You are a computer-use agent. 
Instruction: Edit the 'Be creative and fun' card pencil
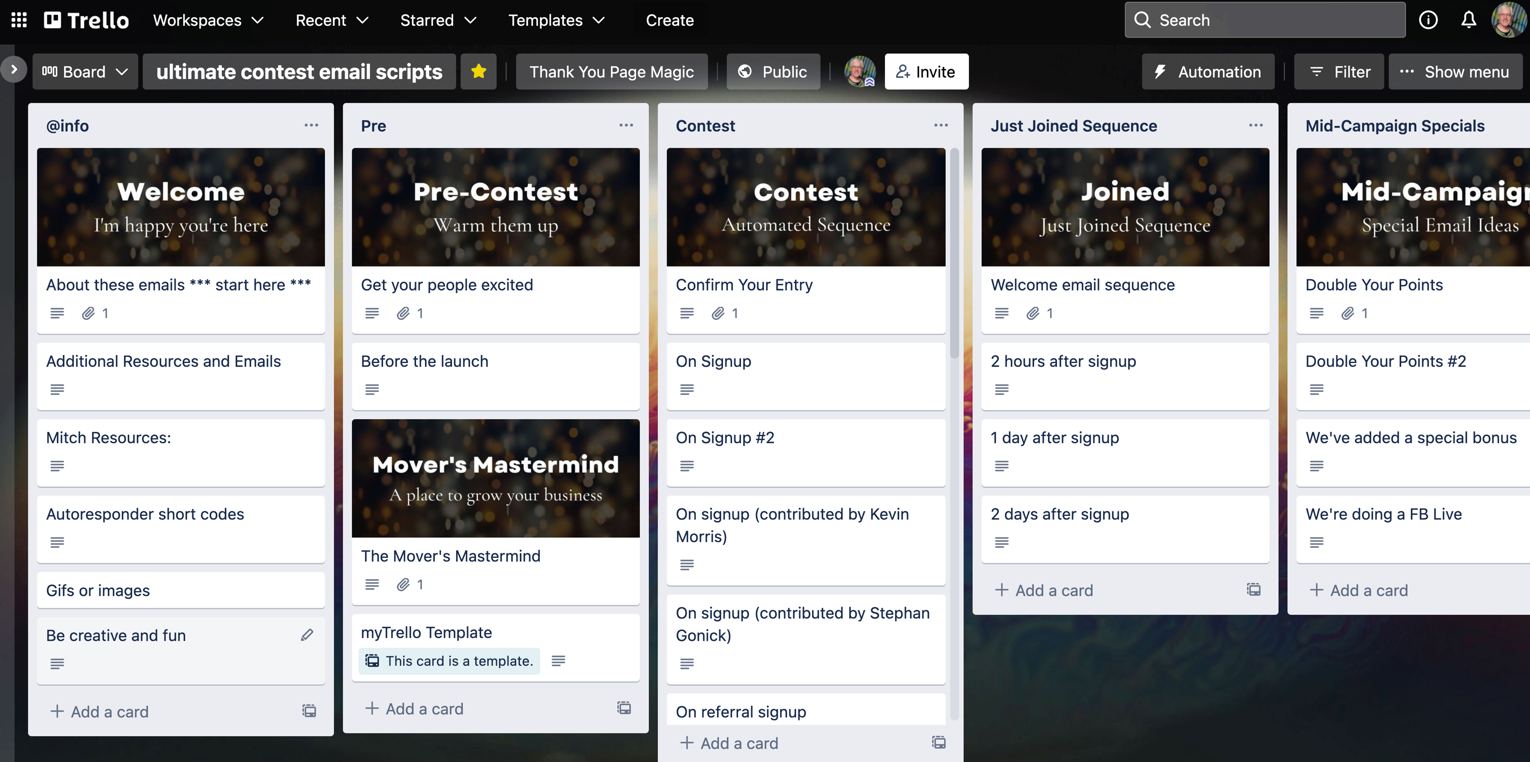307,635
